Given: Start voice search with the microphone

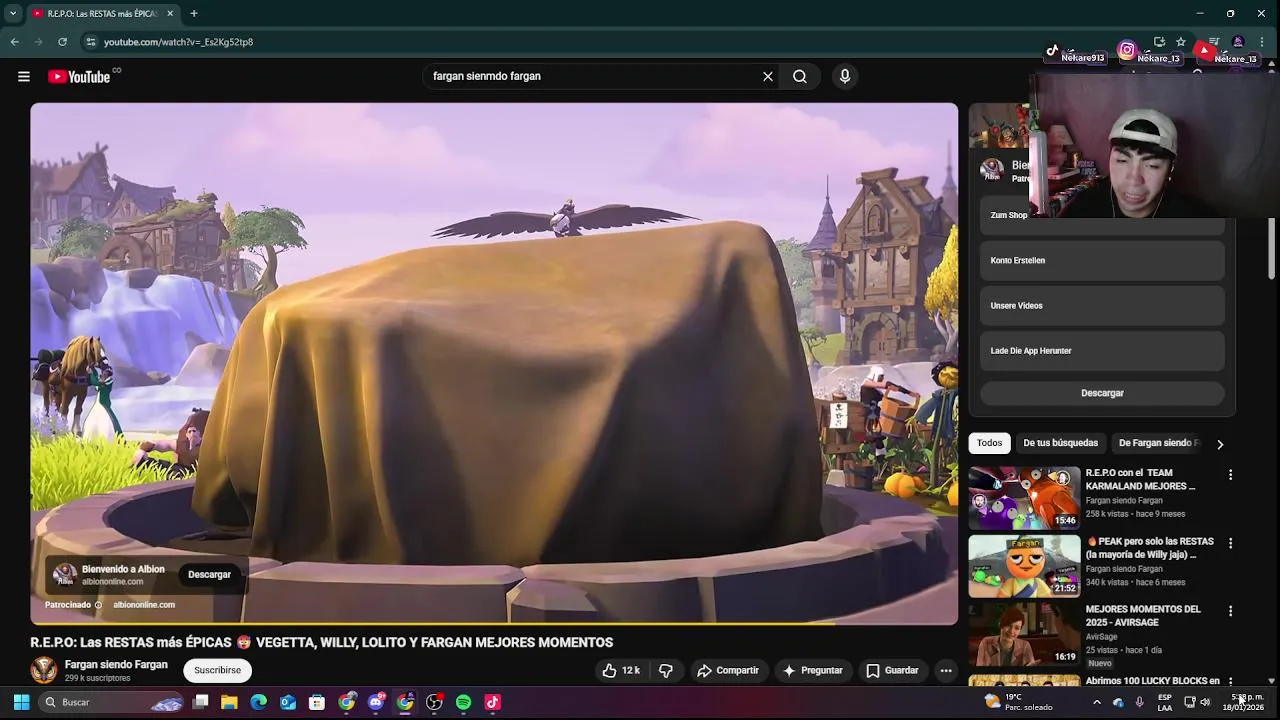Looking at the screenshot, I should [x=845, y=76].
